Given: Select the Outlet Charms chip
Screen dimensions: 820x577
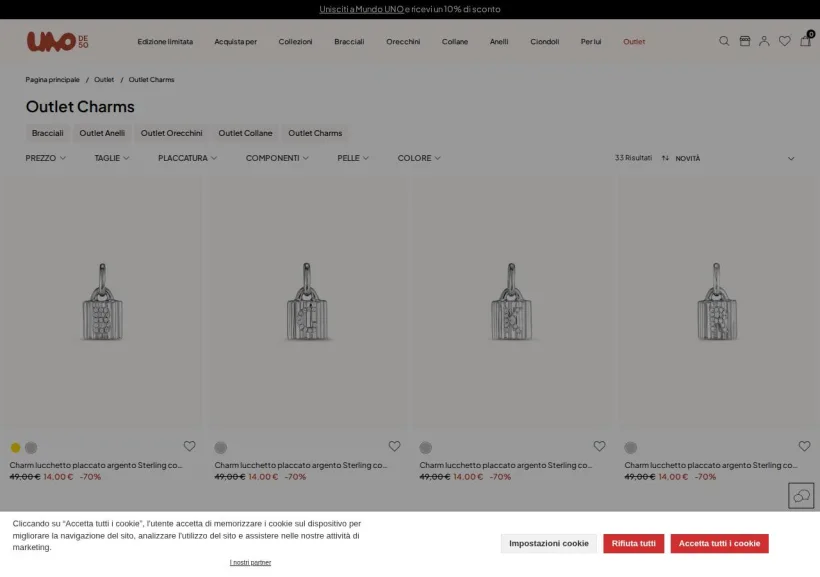Looking at the screenshot, I should 315,133.
